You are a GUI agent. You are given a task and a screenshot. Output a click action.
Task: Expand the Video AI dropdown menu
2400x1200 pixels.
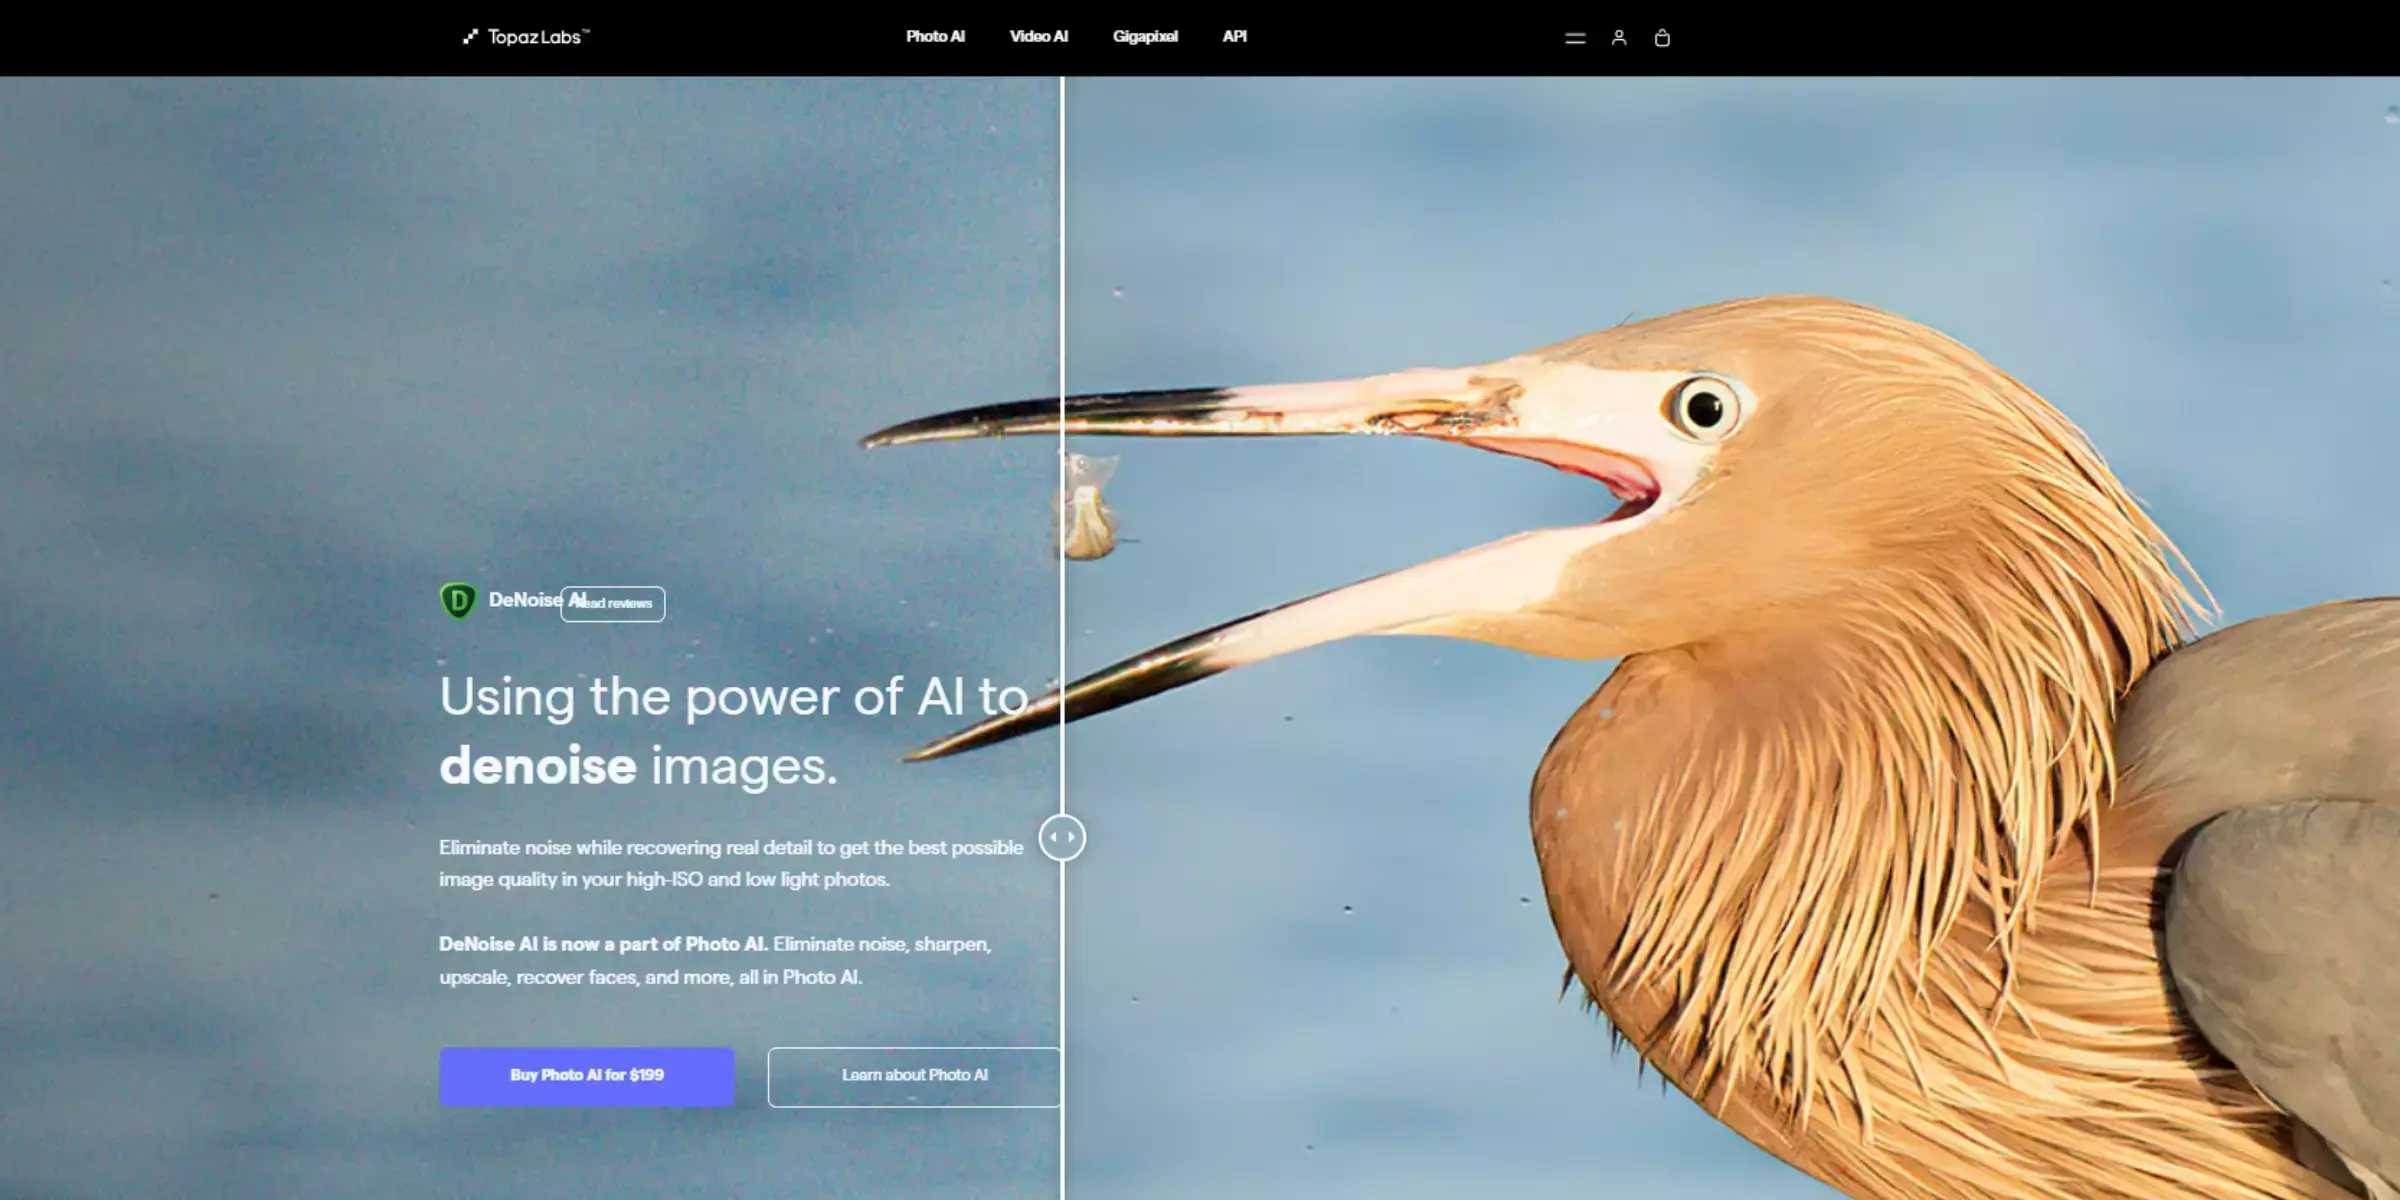[1038, 35]
